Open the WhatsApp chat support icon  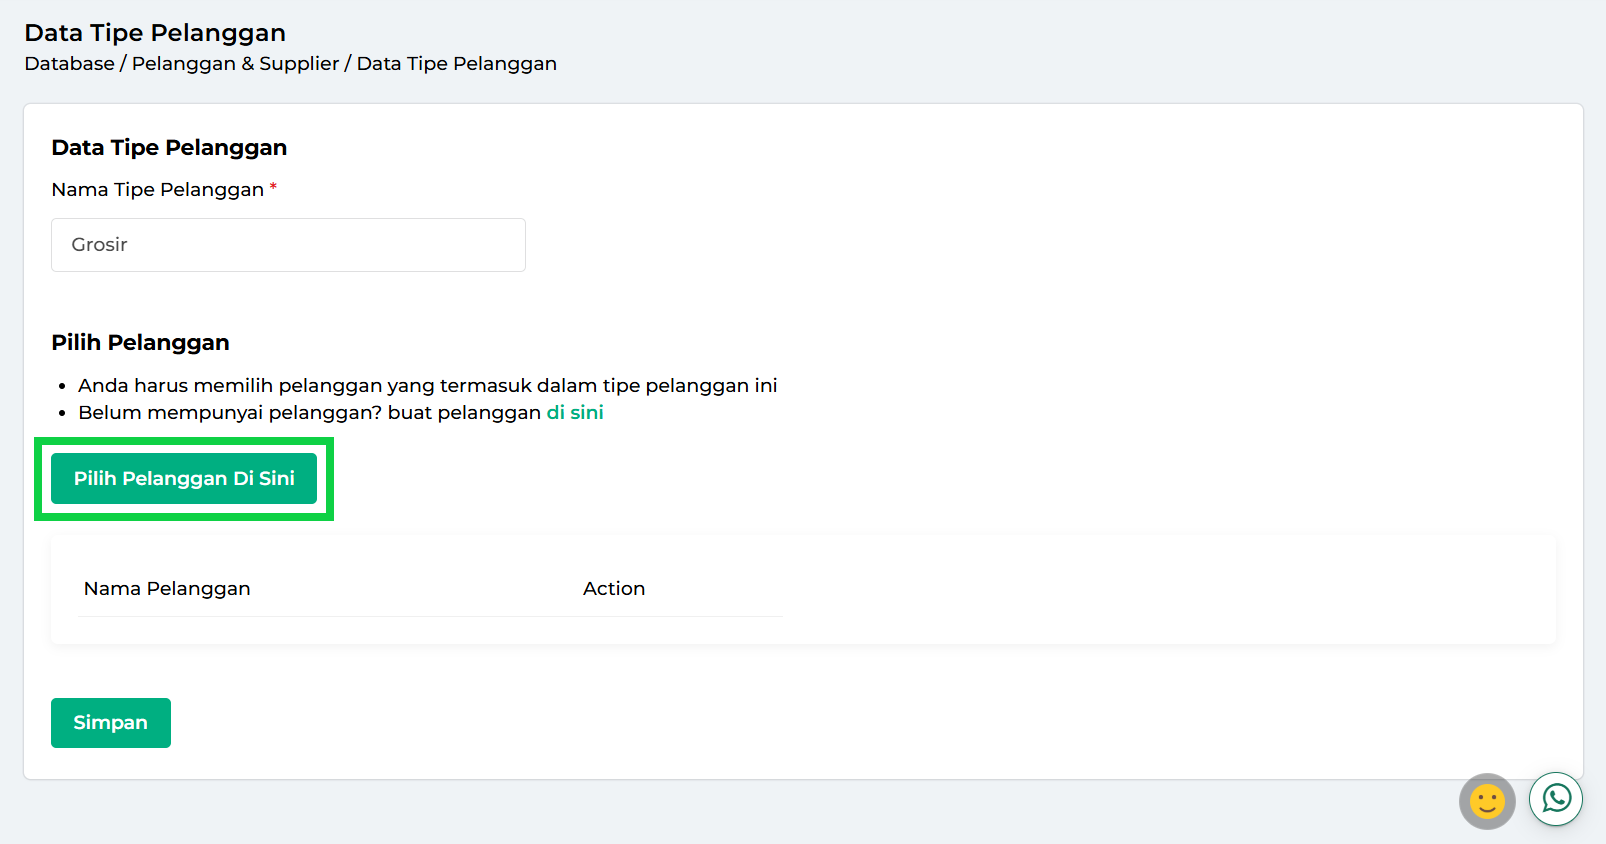click(x=1555, y=798)
